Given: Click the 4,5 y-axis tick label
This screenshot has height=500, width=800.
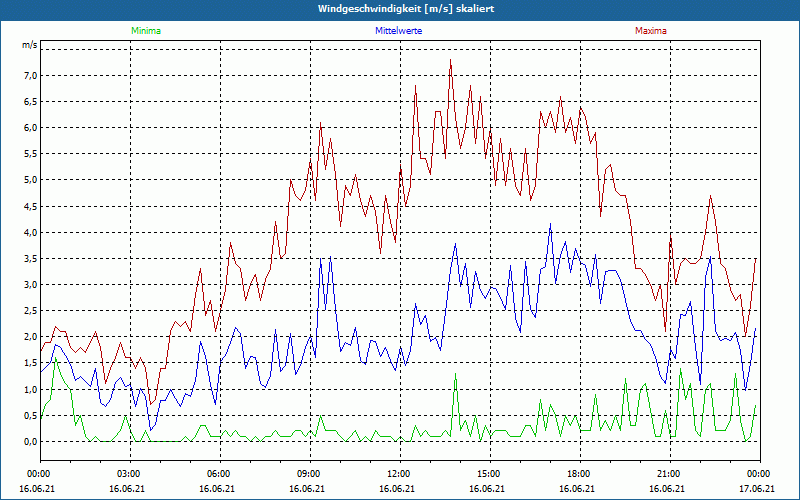Looking at the screenshot, I should coord(31,207).
